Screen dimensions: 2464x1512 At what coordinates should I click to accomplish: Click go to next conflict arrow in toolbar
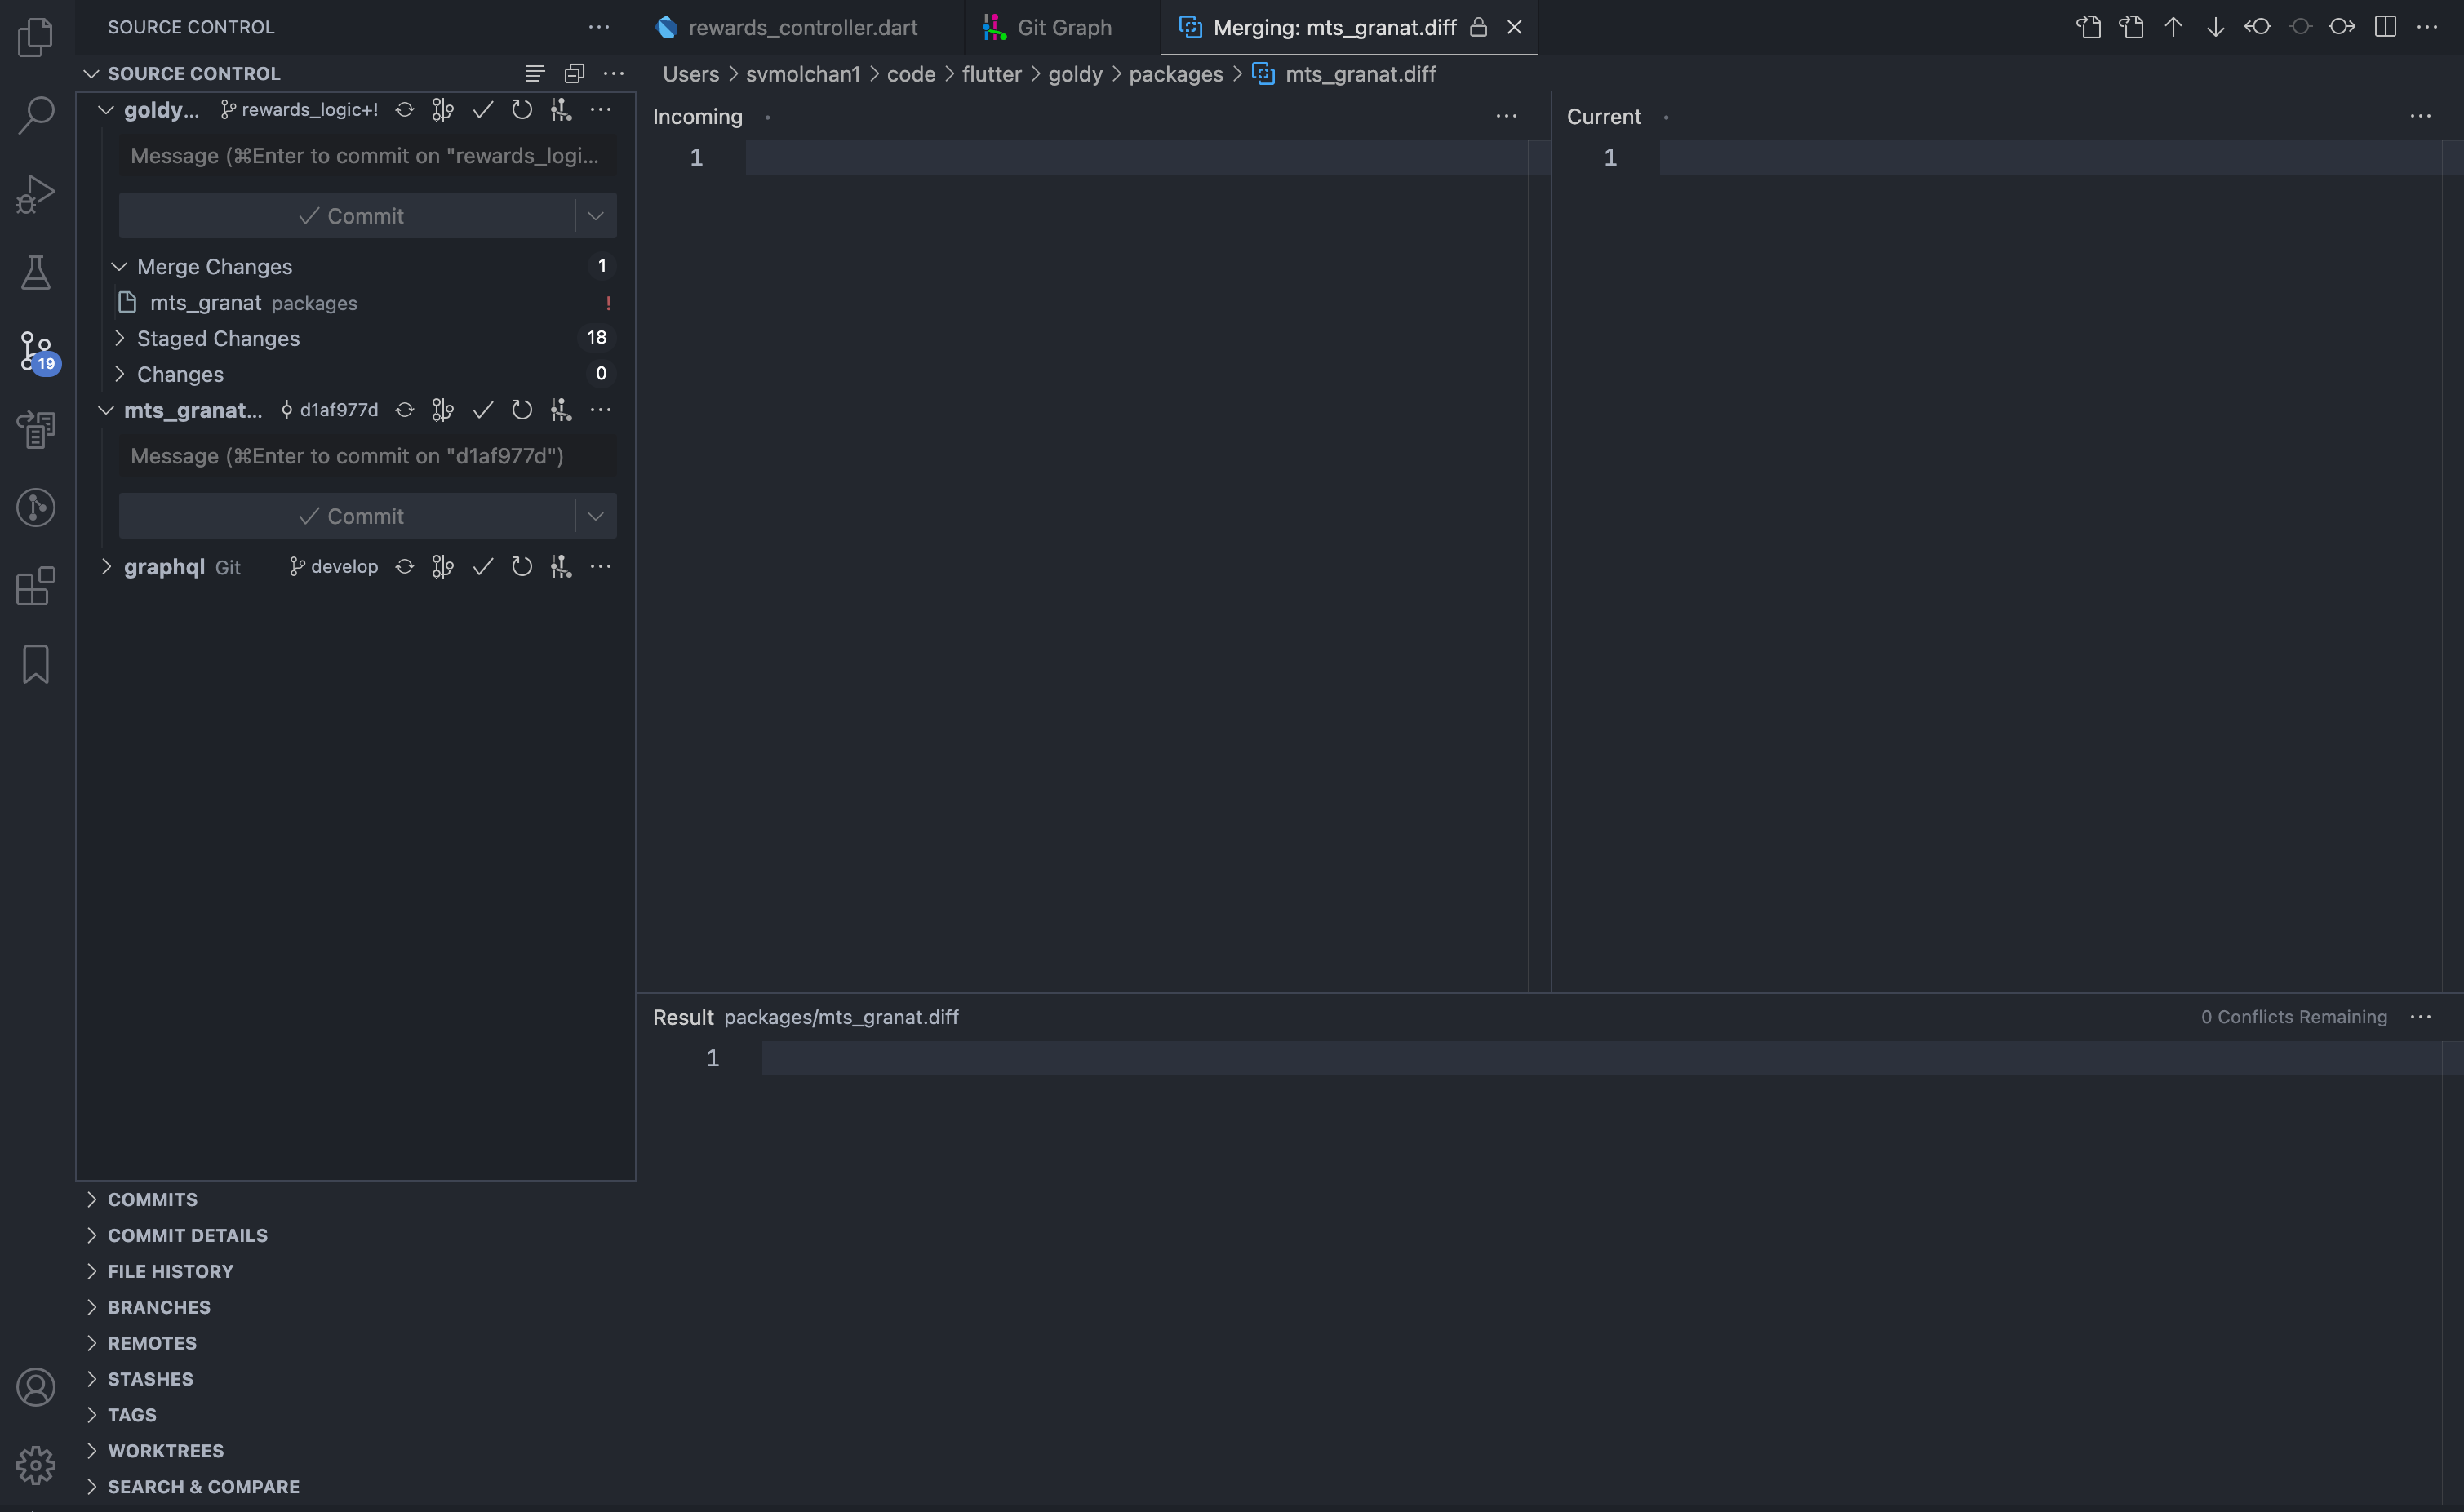pos(2214,27)
